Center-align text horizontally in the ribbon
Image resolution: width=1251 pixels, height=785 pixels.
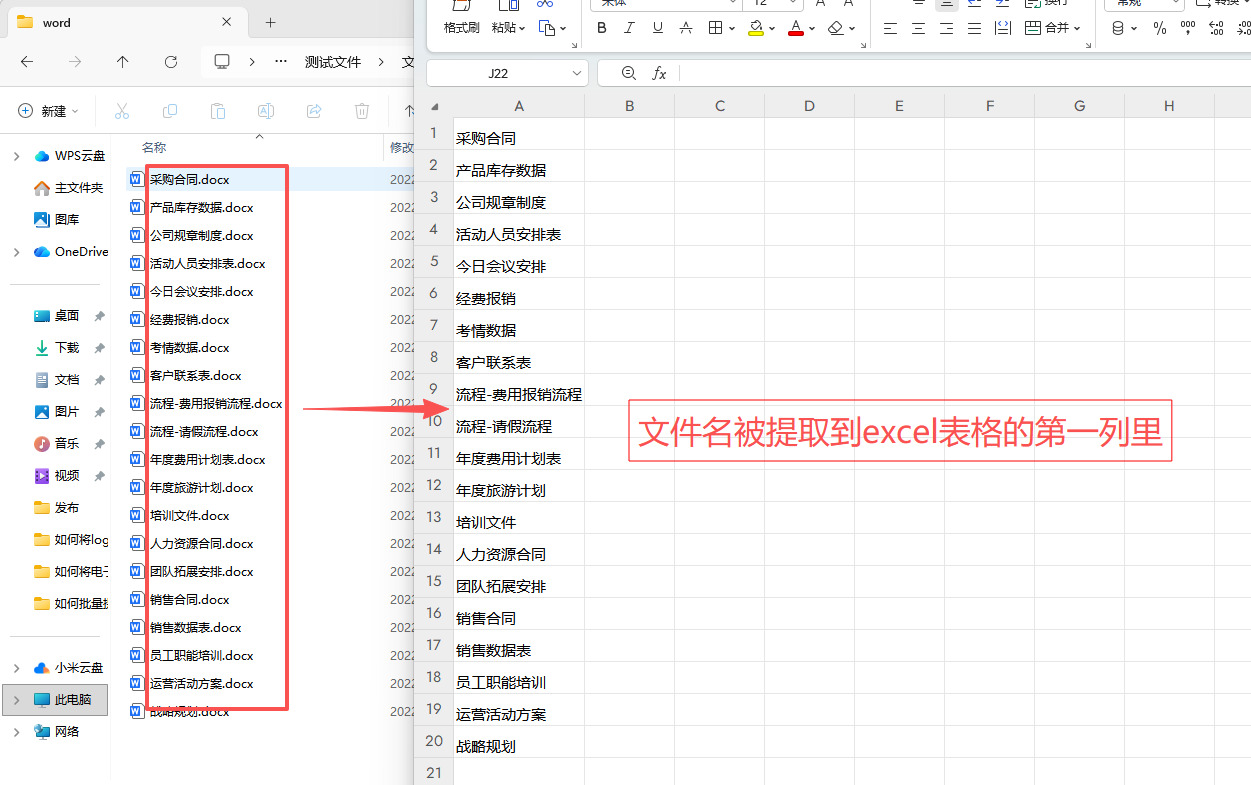[919, 28]
